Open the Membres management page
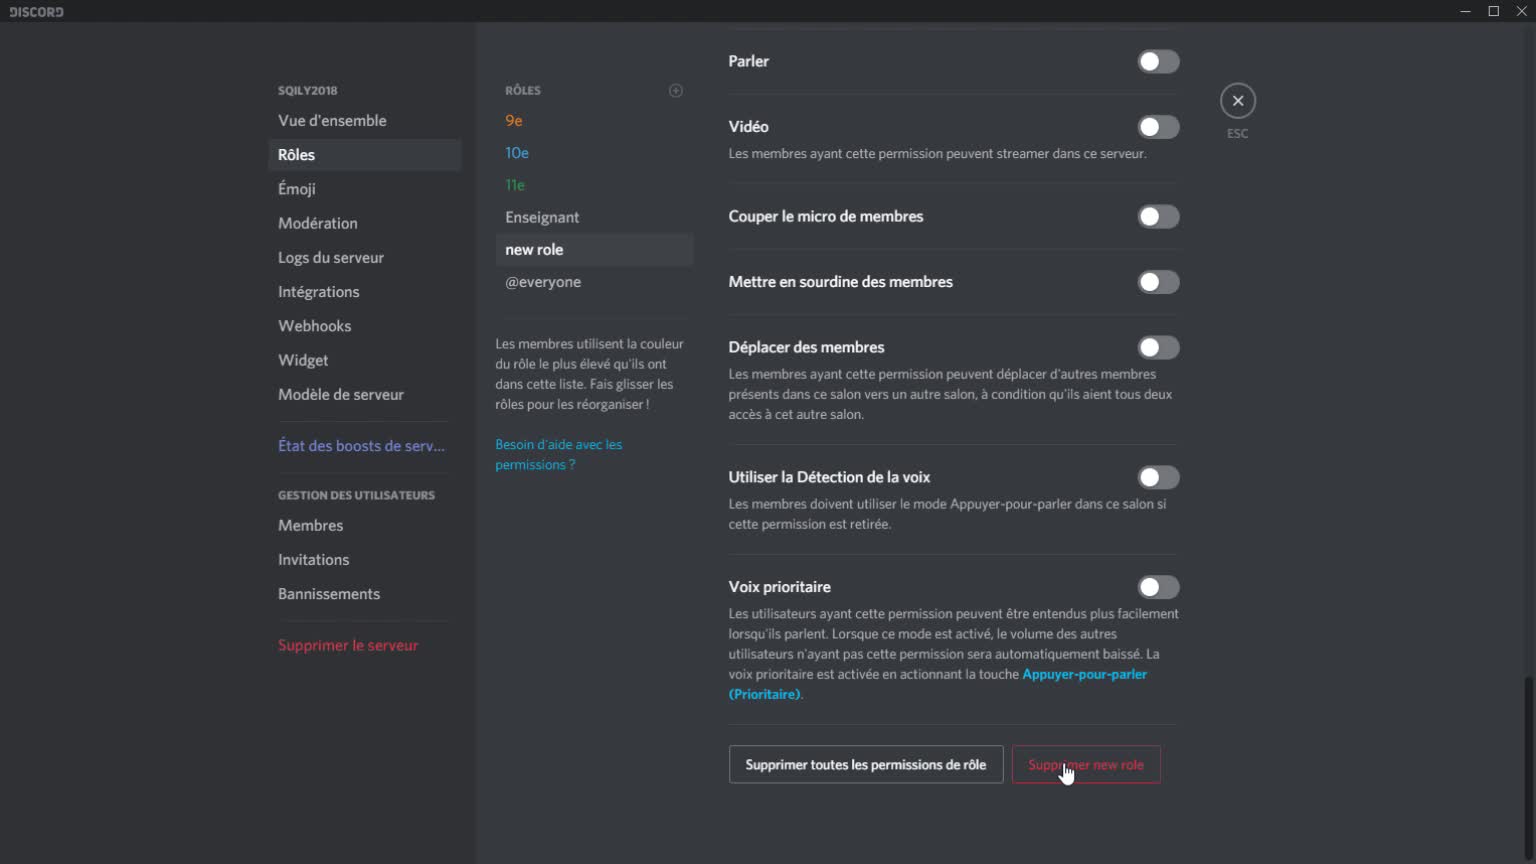The image size is (1536, 864). point(311,525)
